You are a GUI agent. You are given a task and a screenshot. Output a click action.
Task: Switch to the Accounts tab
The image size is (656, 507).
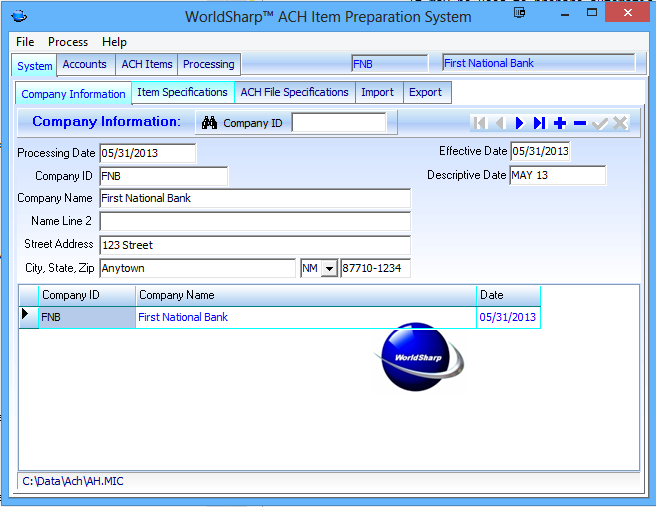(85, 64)
